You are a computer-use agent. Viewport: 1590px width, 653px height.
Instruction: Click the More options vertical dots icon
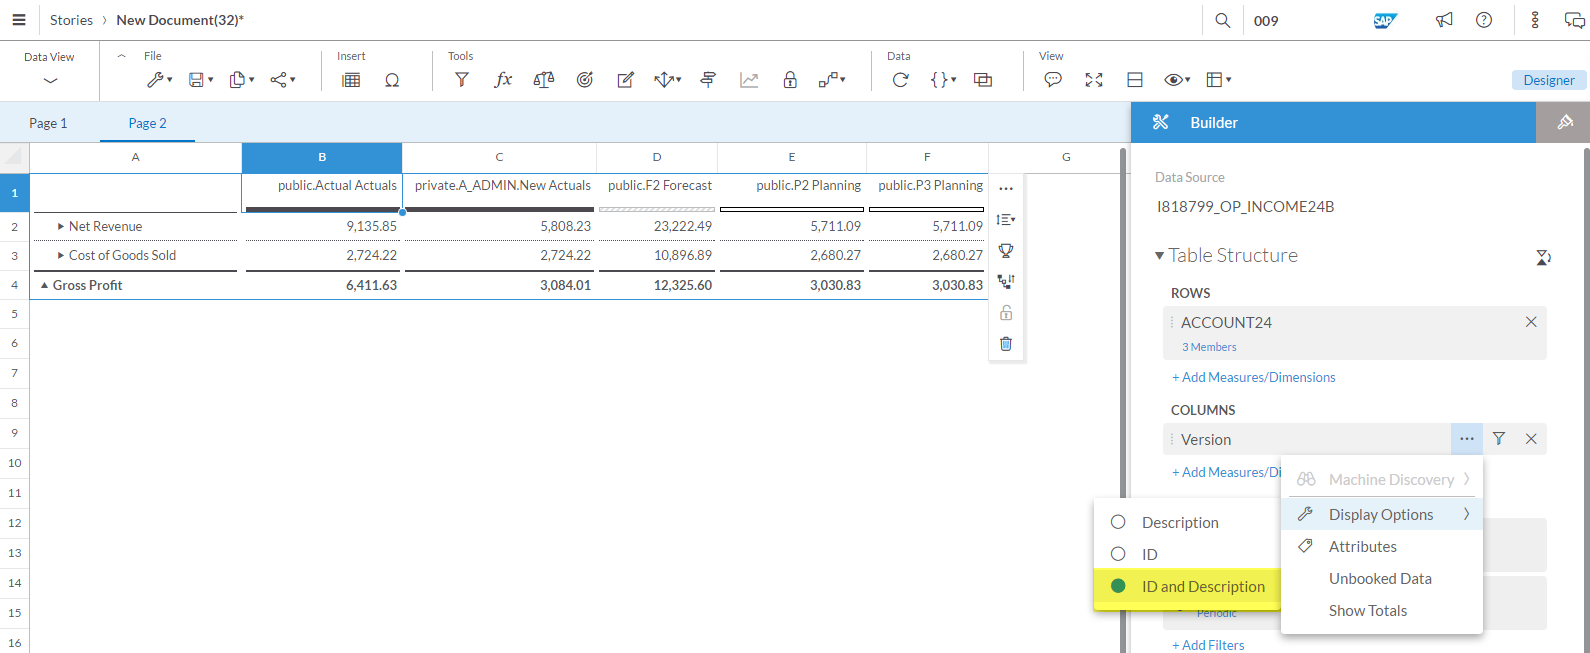[x=1535, y=20]
